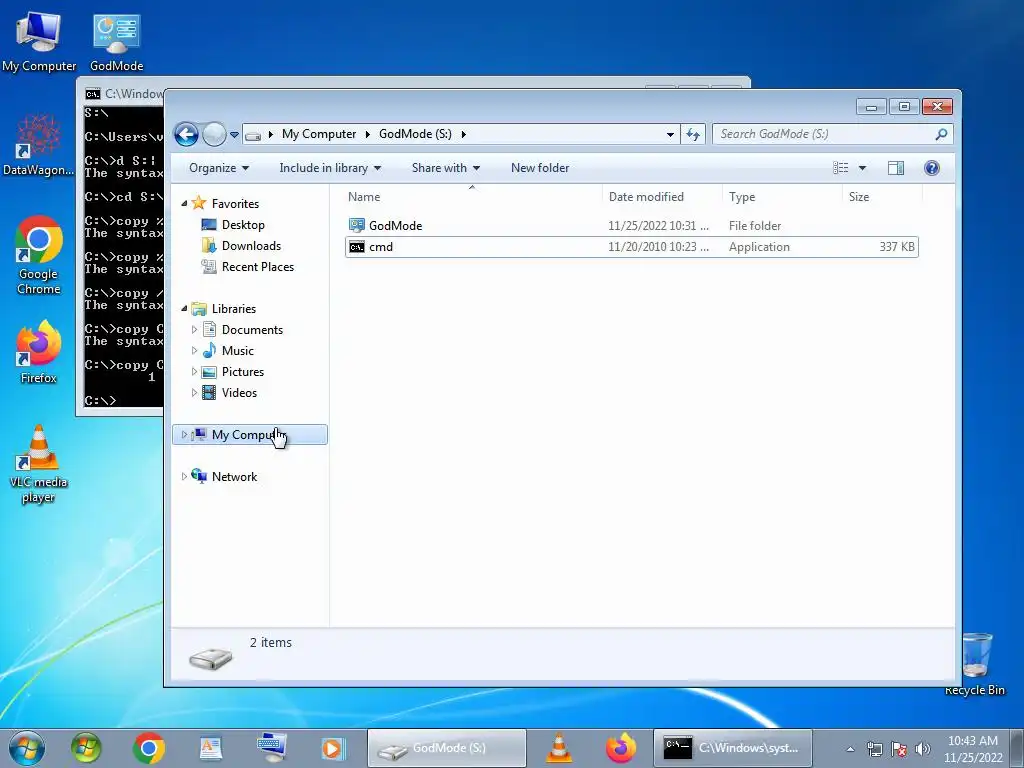
Task: Collapse the Libraries section
Action: tap(184, 308)
